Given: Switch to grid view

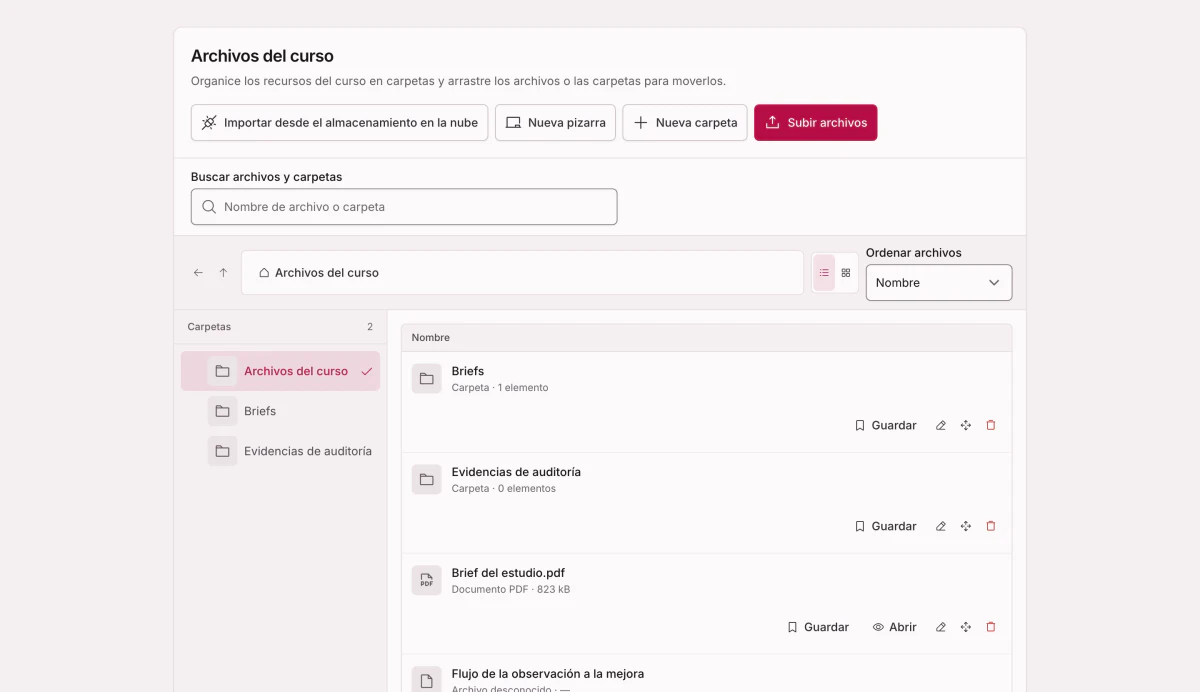Looking at the screenshot, I should 846,273.
